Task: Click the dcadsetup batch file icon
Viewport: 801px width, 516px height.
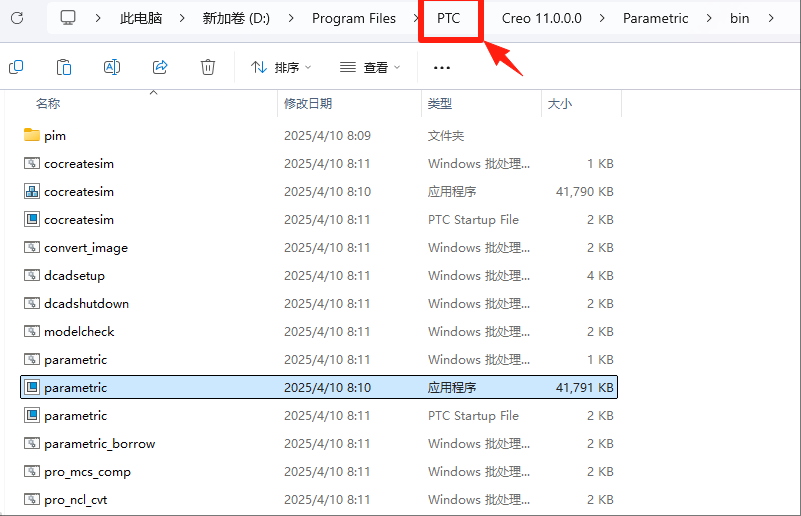Action: pyautogui.click(x=32, y=275)
